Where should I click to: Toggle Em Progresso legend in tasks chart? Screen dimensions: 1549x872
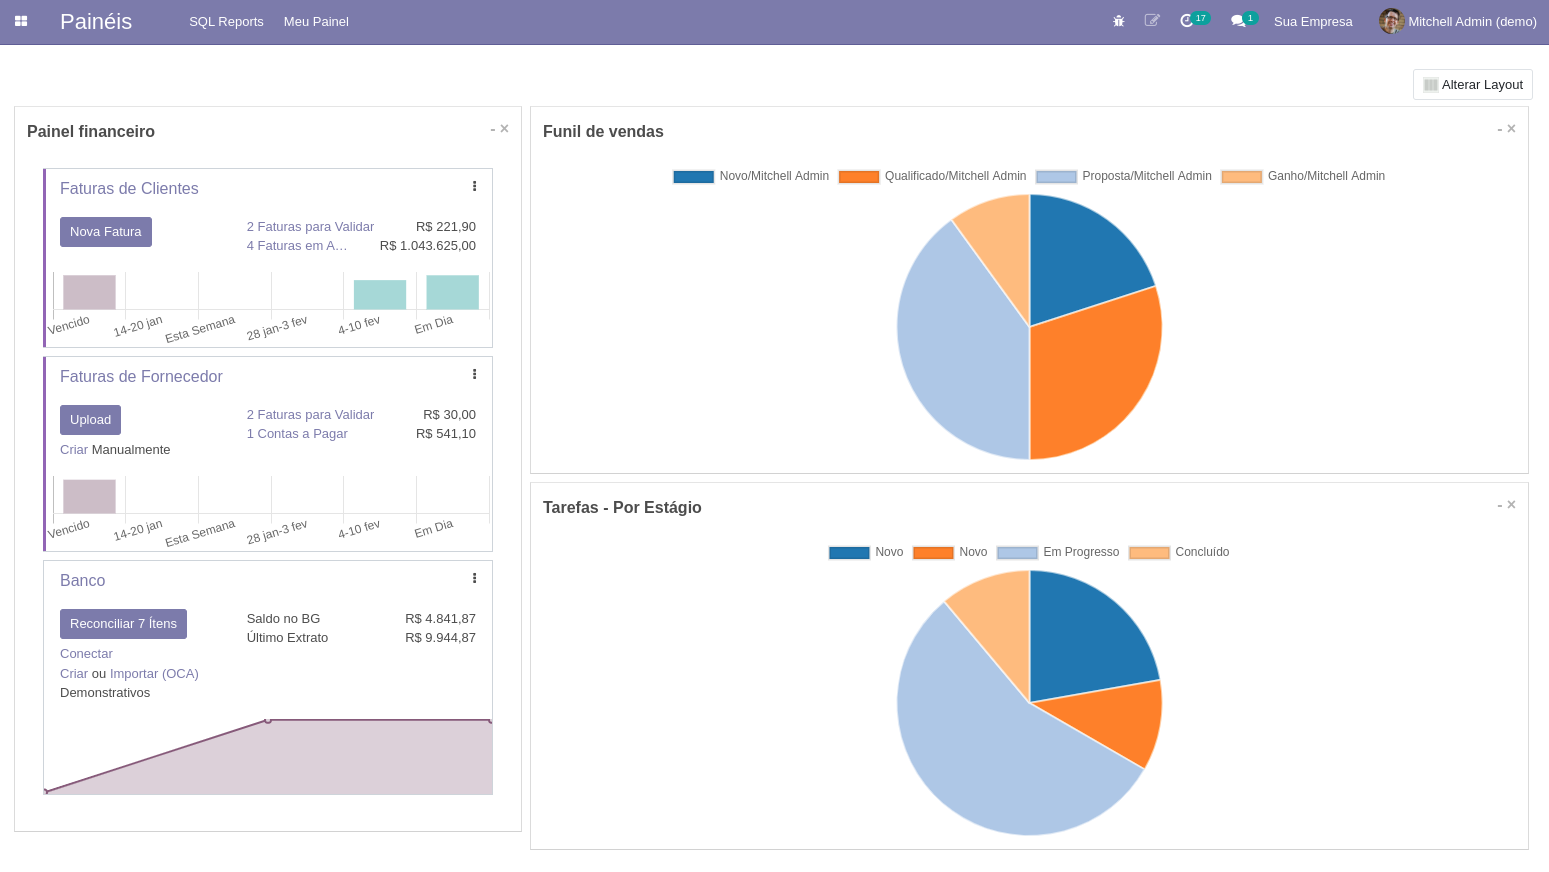pyautogui.click(x=1058, y=552)
